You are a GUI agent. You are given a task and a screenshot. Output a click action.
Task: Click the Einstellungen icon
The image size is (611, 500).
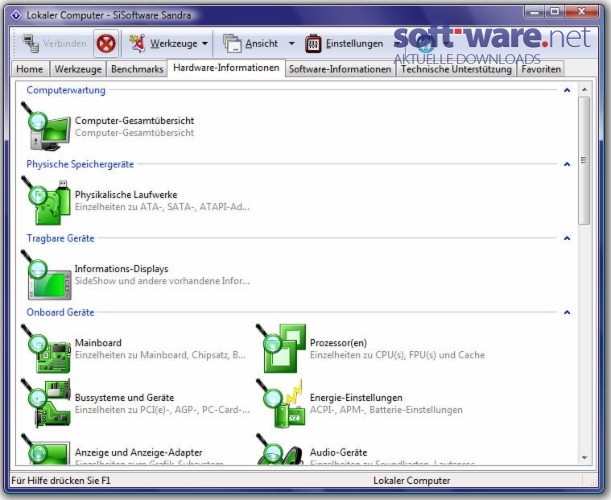[x=313, y=44]
